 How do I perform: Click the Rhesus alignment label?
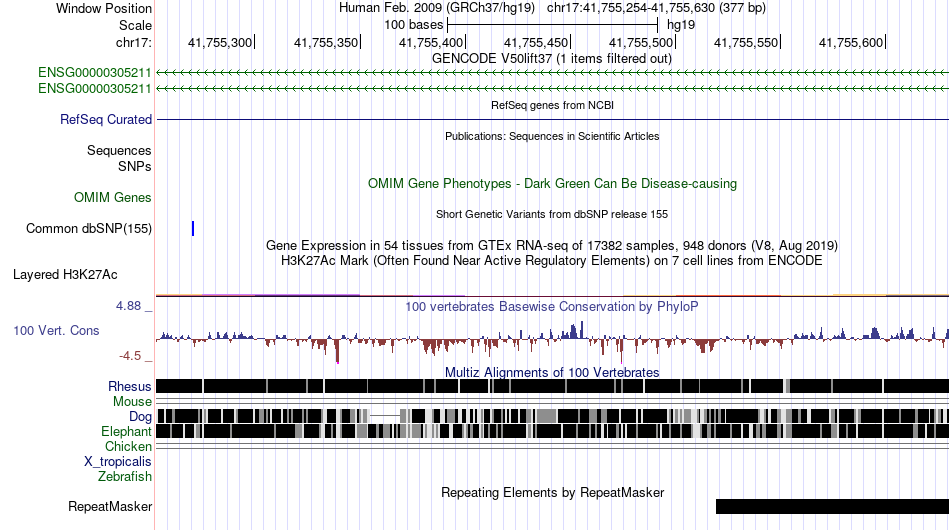tap(130, 386)
